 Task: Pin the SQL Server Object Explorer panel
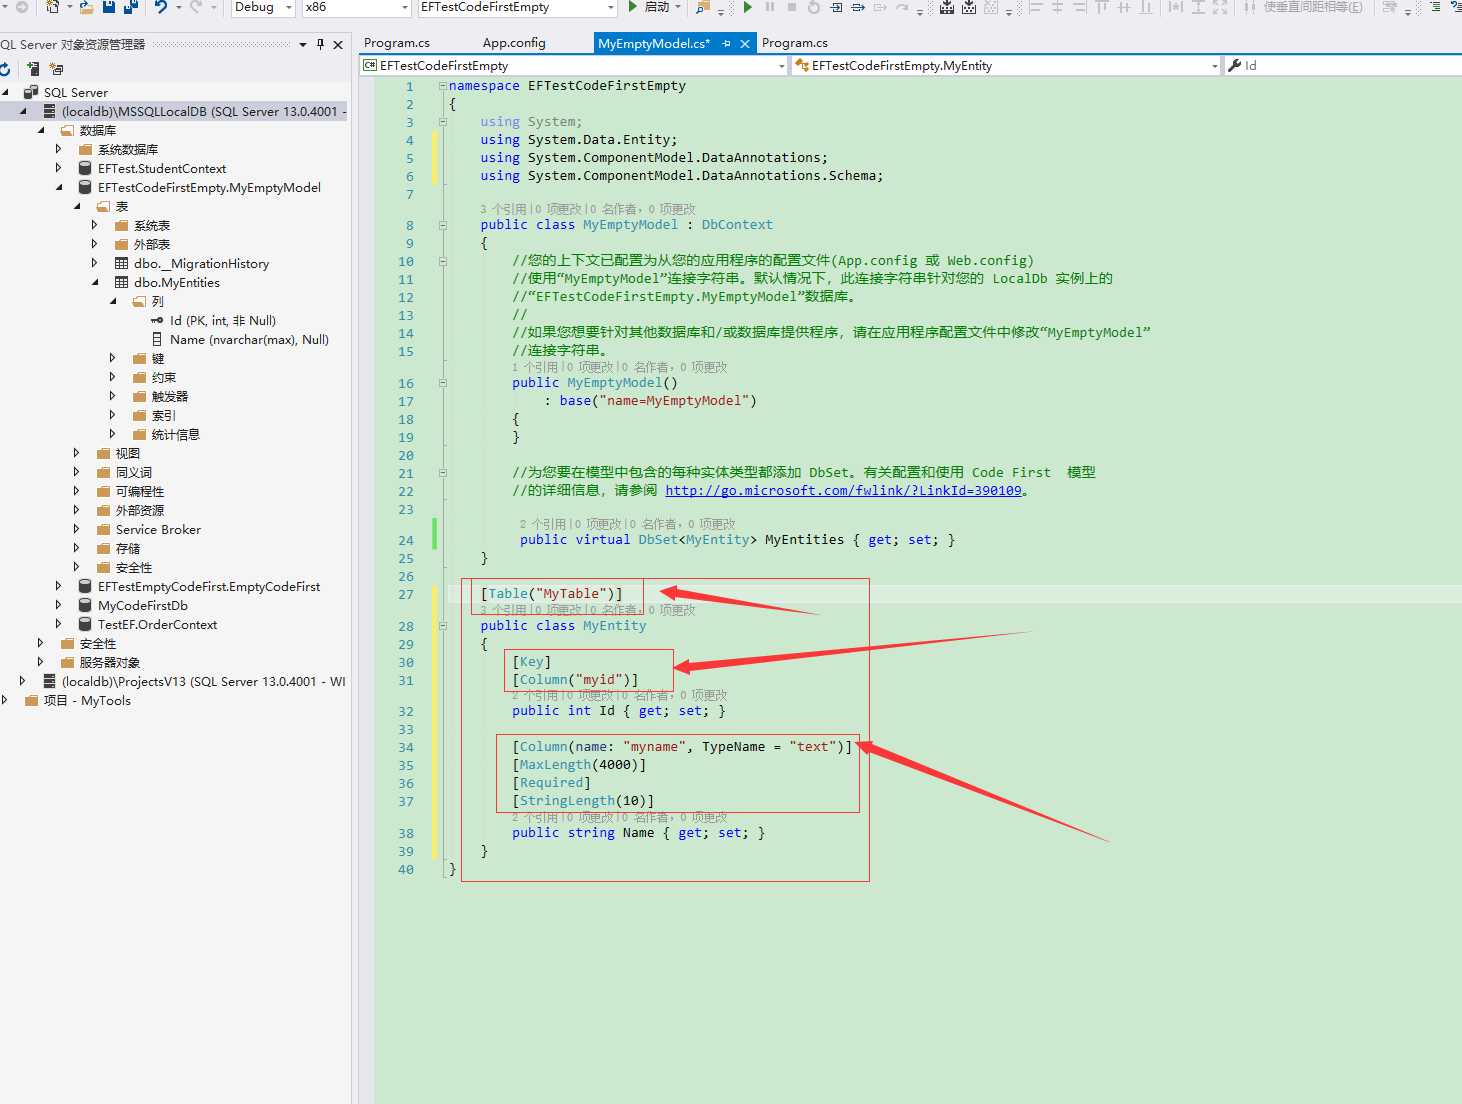click(x=320, y=44)
